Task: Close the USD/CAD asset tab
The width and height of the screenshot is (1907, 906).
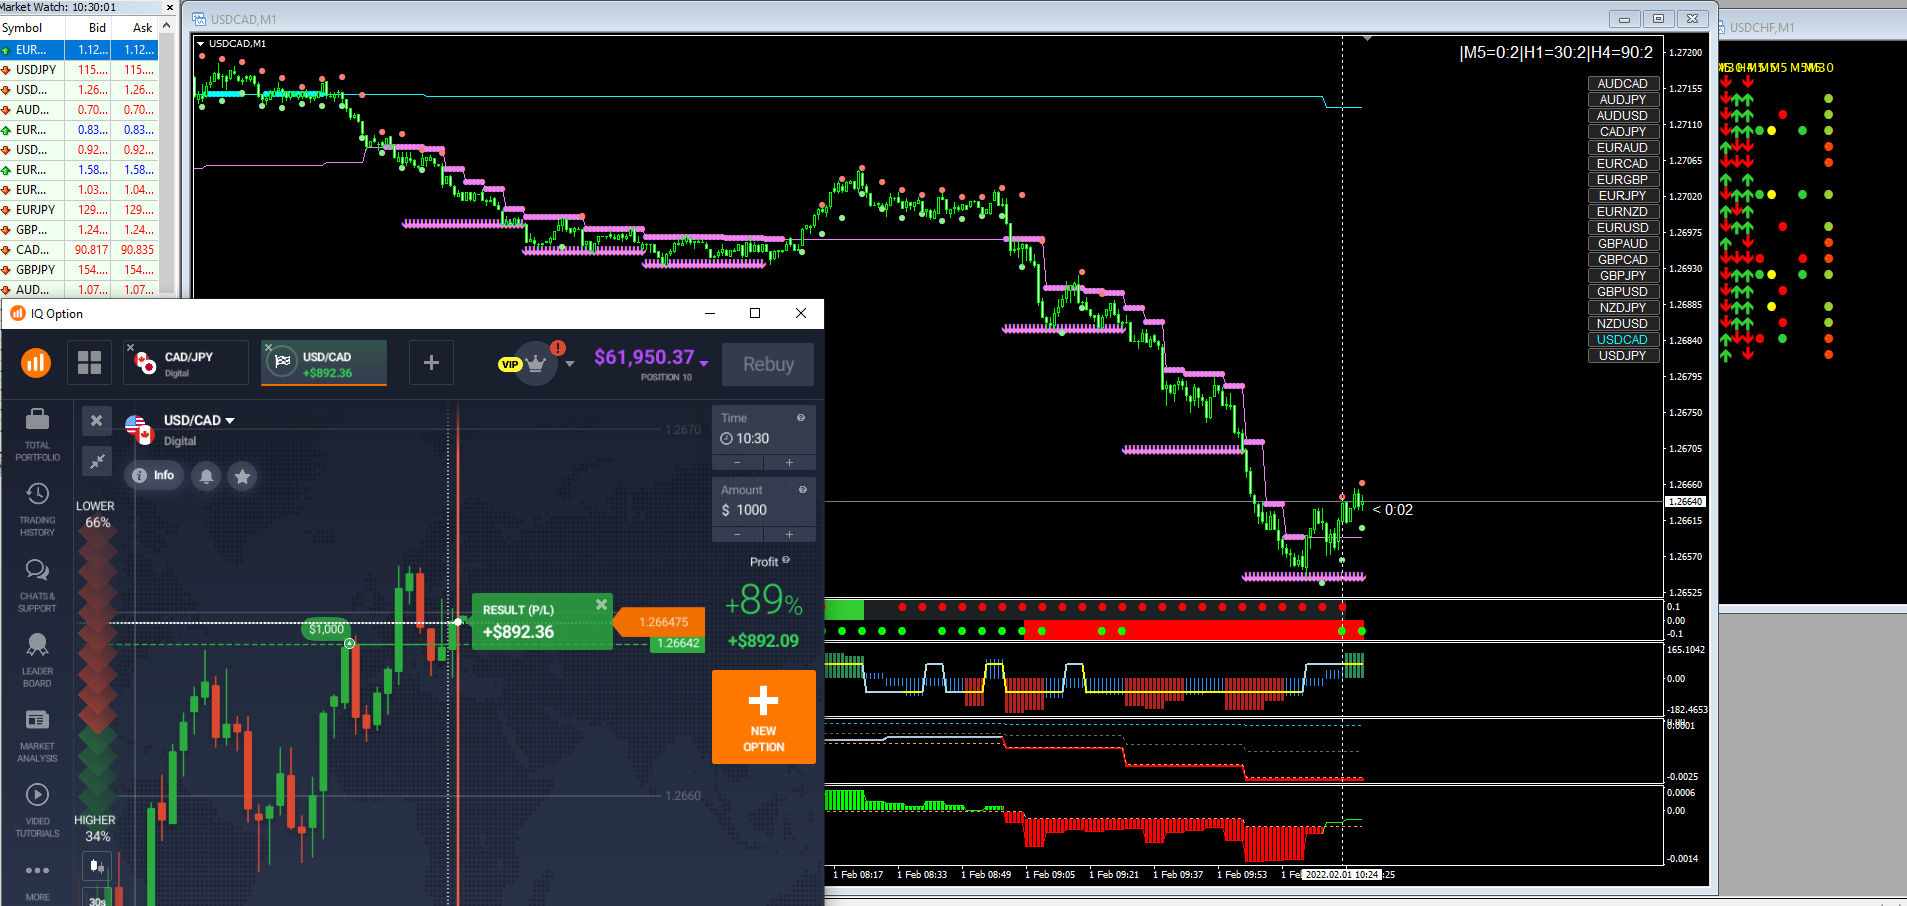Action: 268,347
